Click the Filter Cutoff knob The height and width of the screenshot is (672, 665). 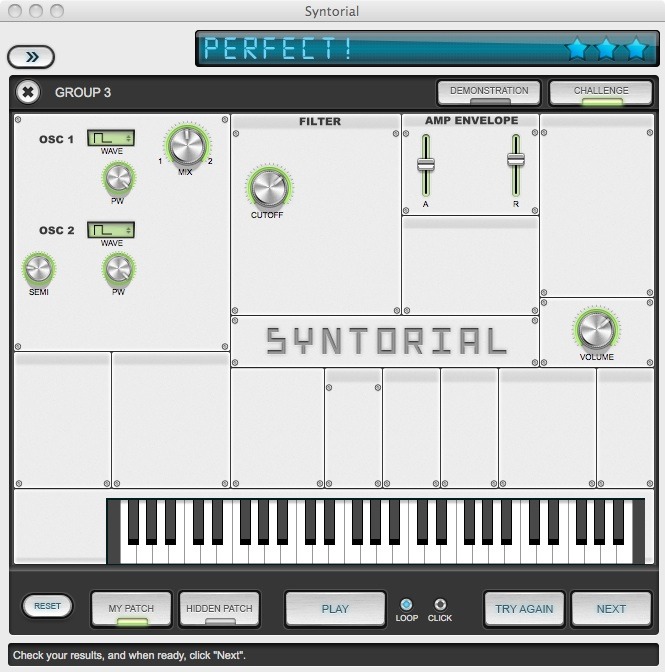(269, 188)
